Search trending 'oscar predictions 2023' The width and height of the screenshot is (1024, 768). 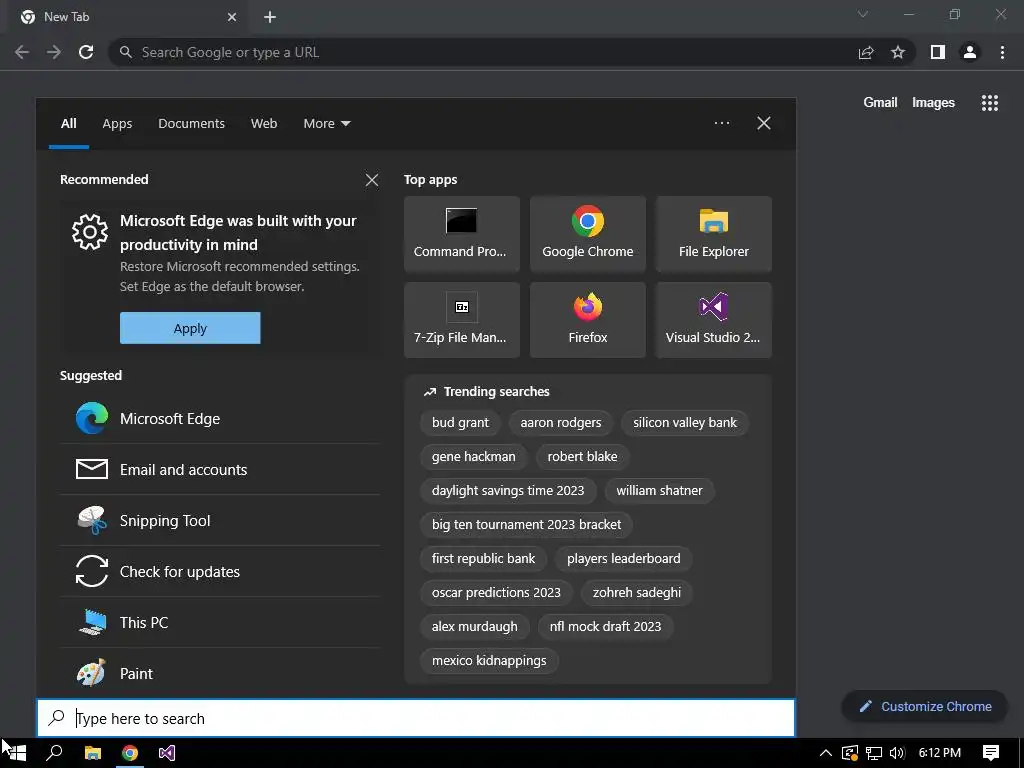coord(496,592)
